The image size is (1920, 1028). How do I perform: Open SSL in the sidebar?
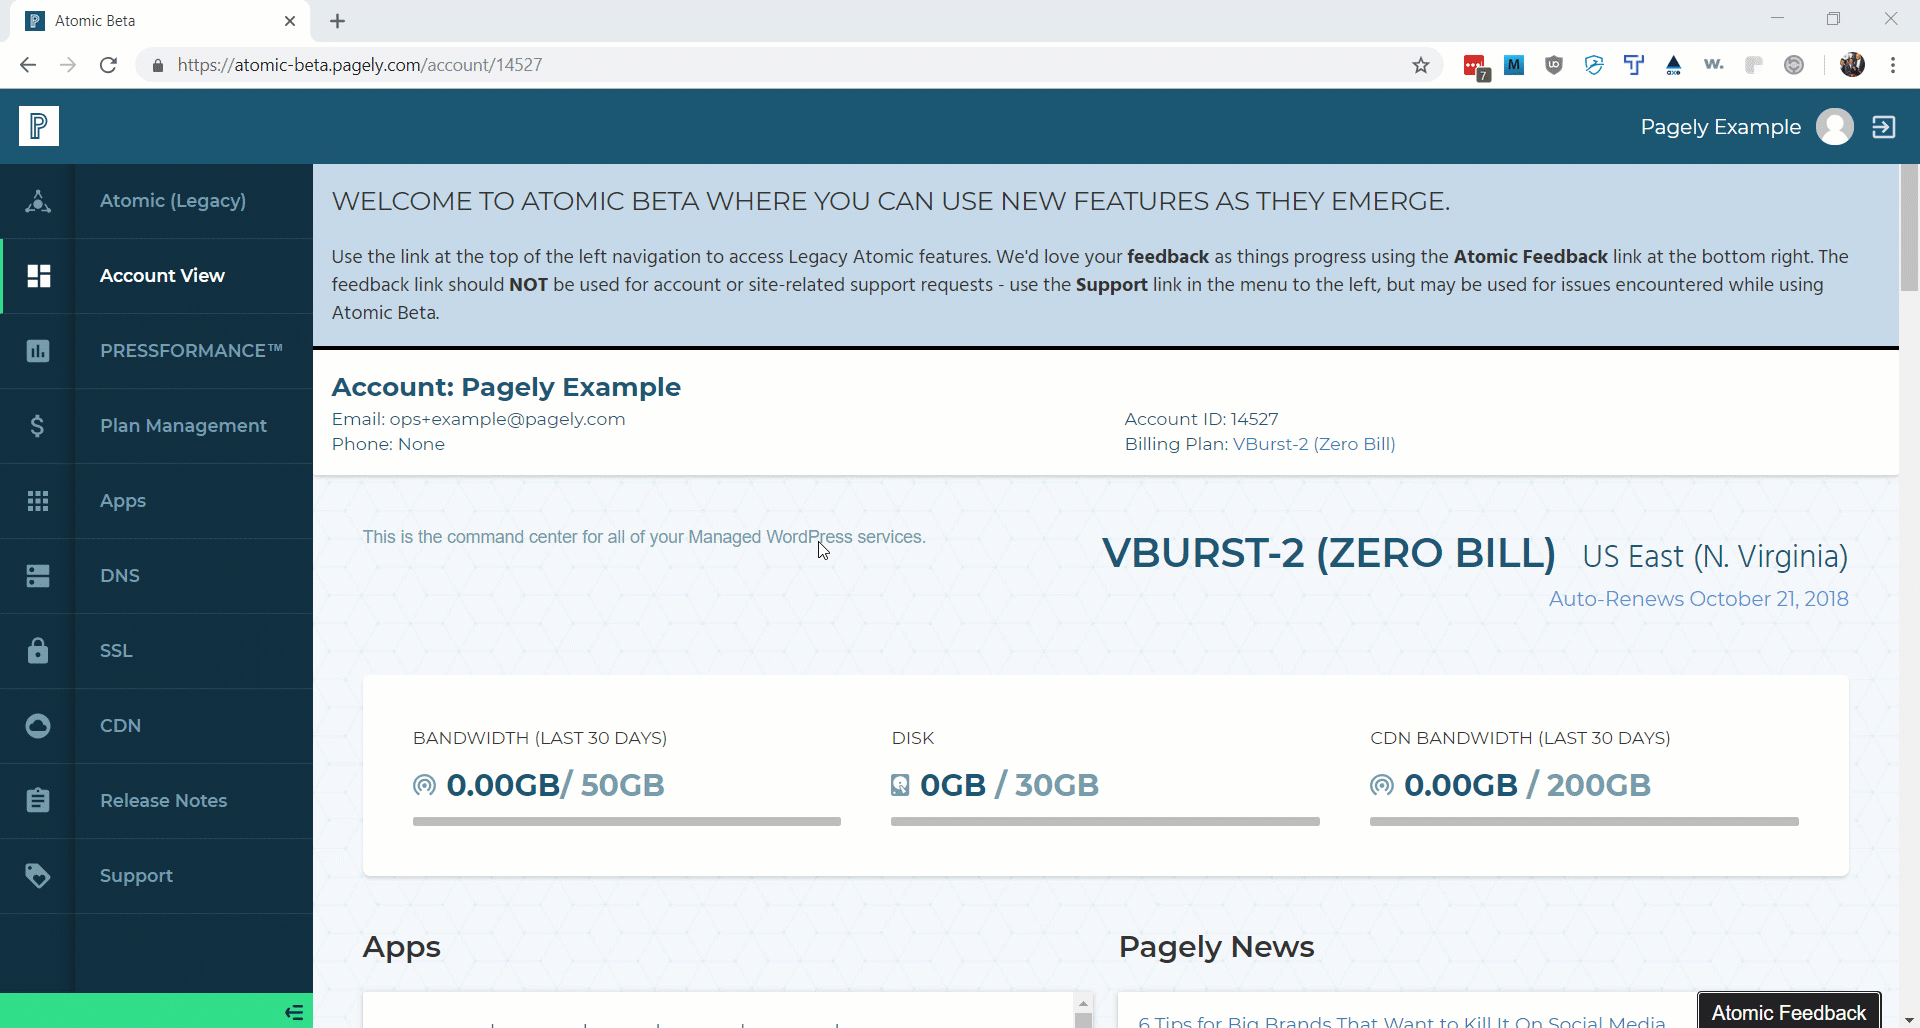pyautogui.click(x=116, y=651)
